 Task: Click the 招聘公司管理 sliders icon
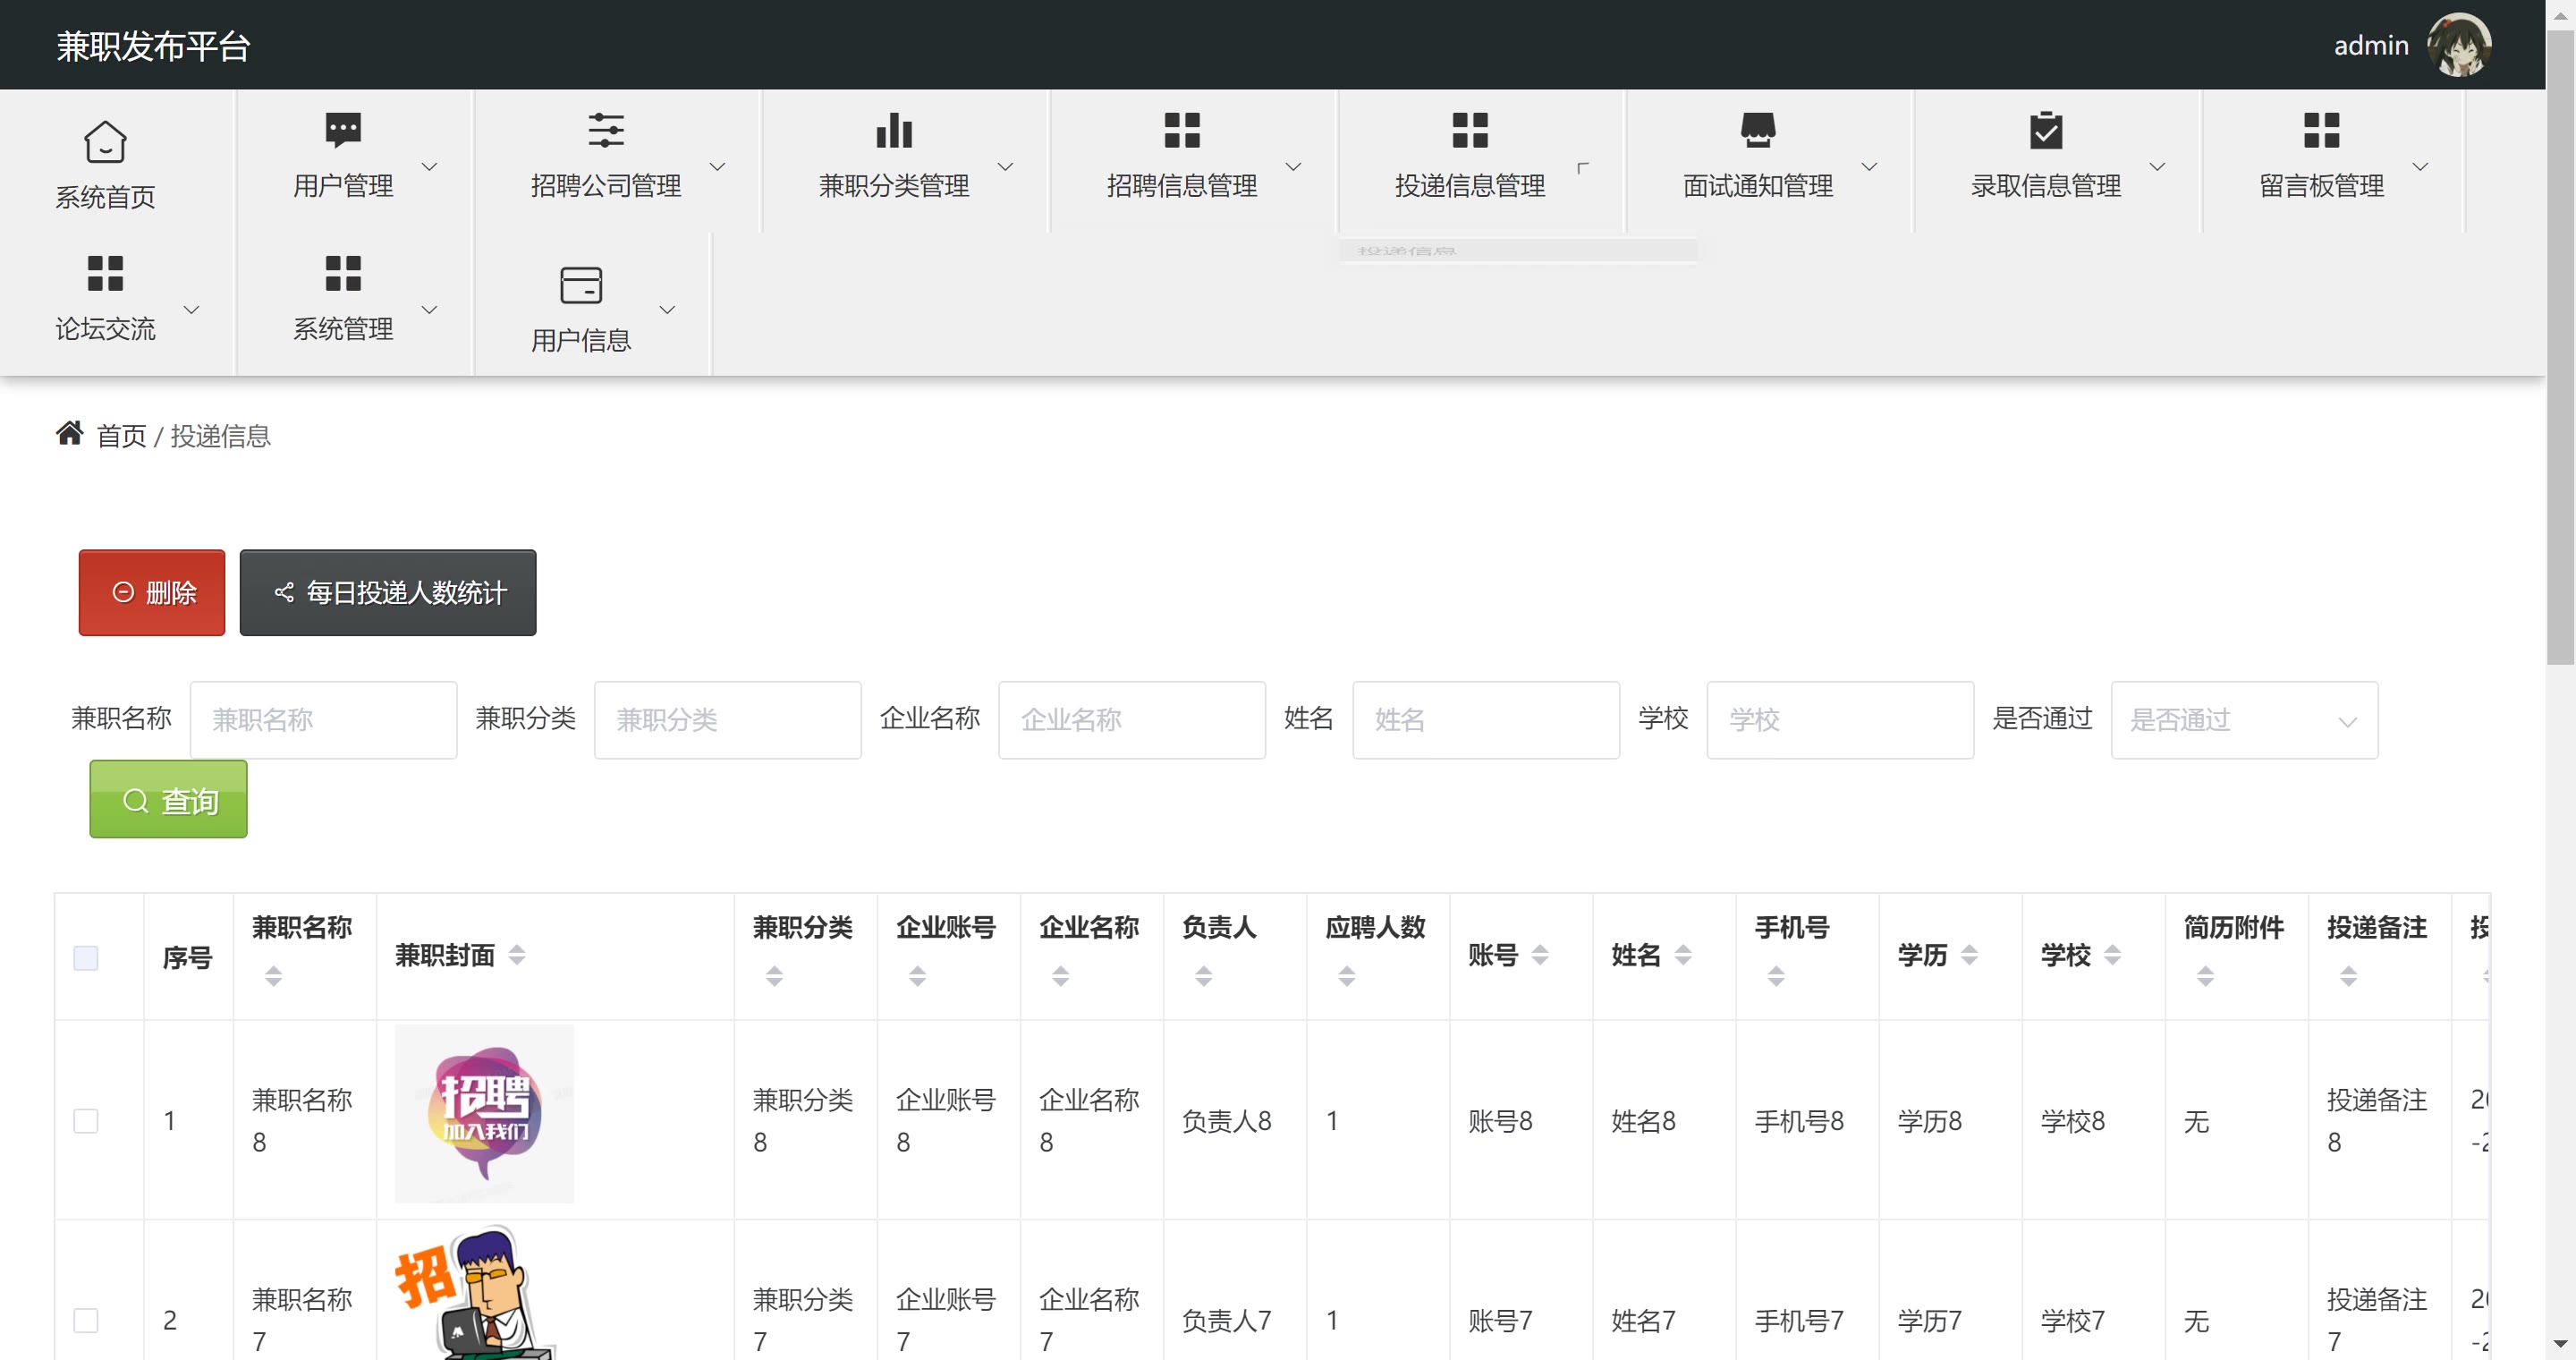[x=606, y=130]
